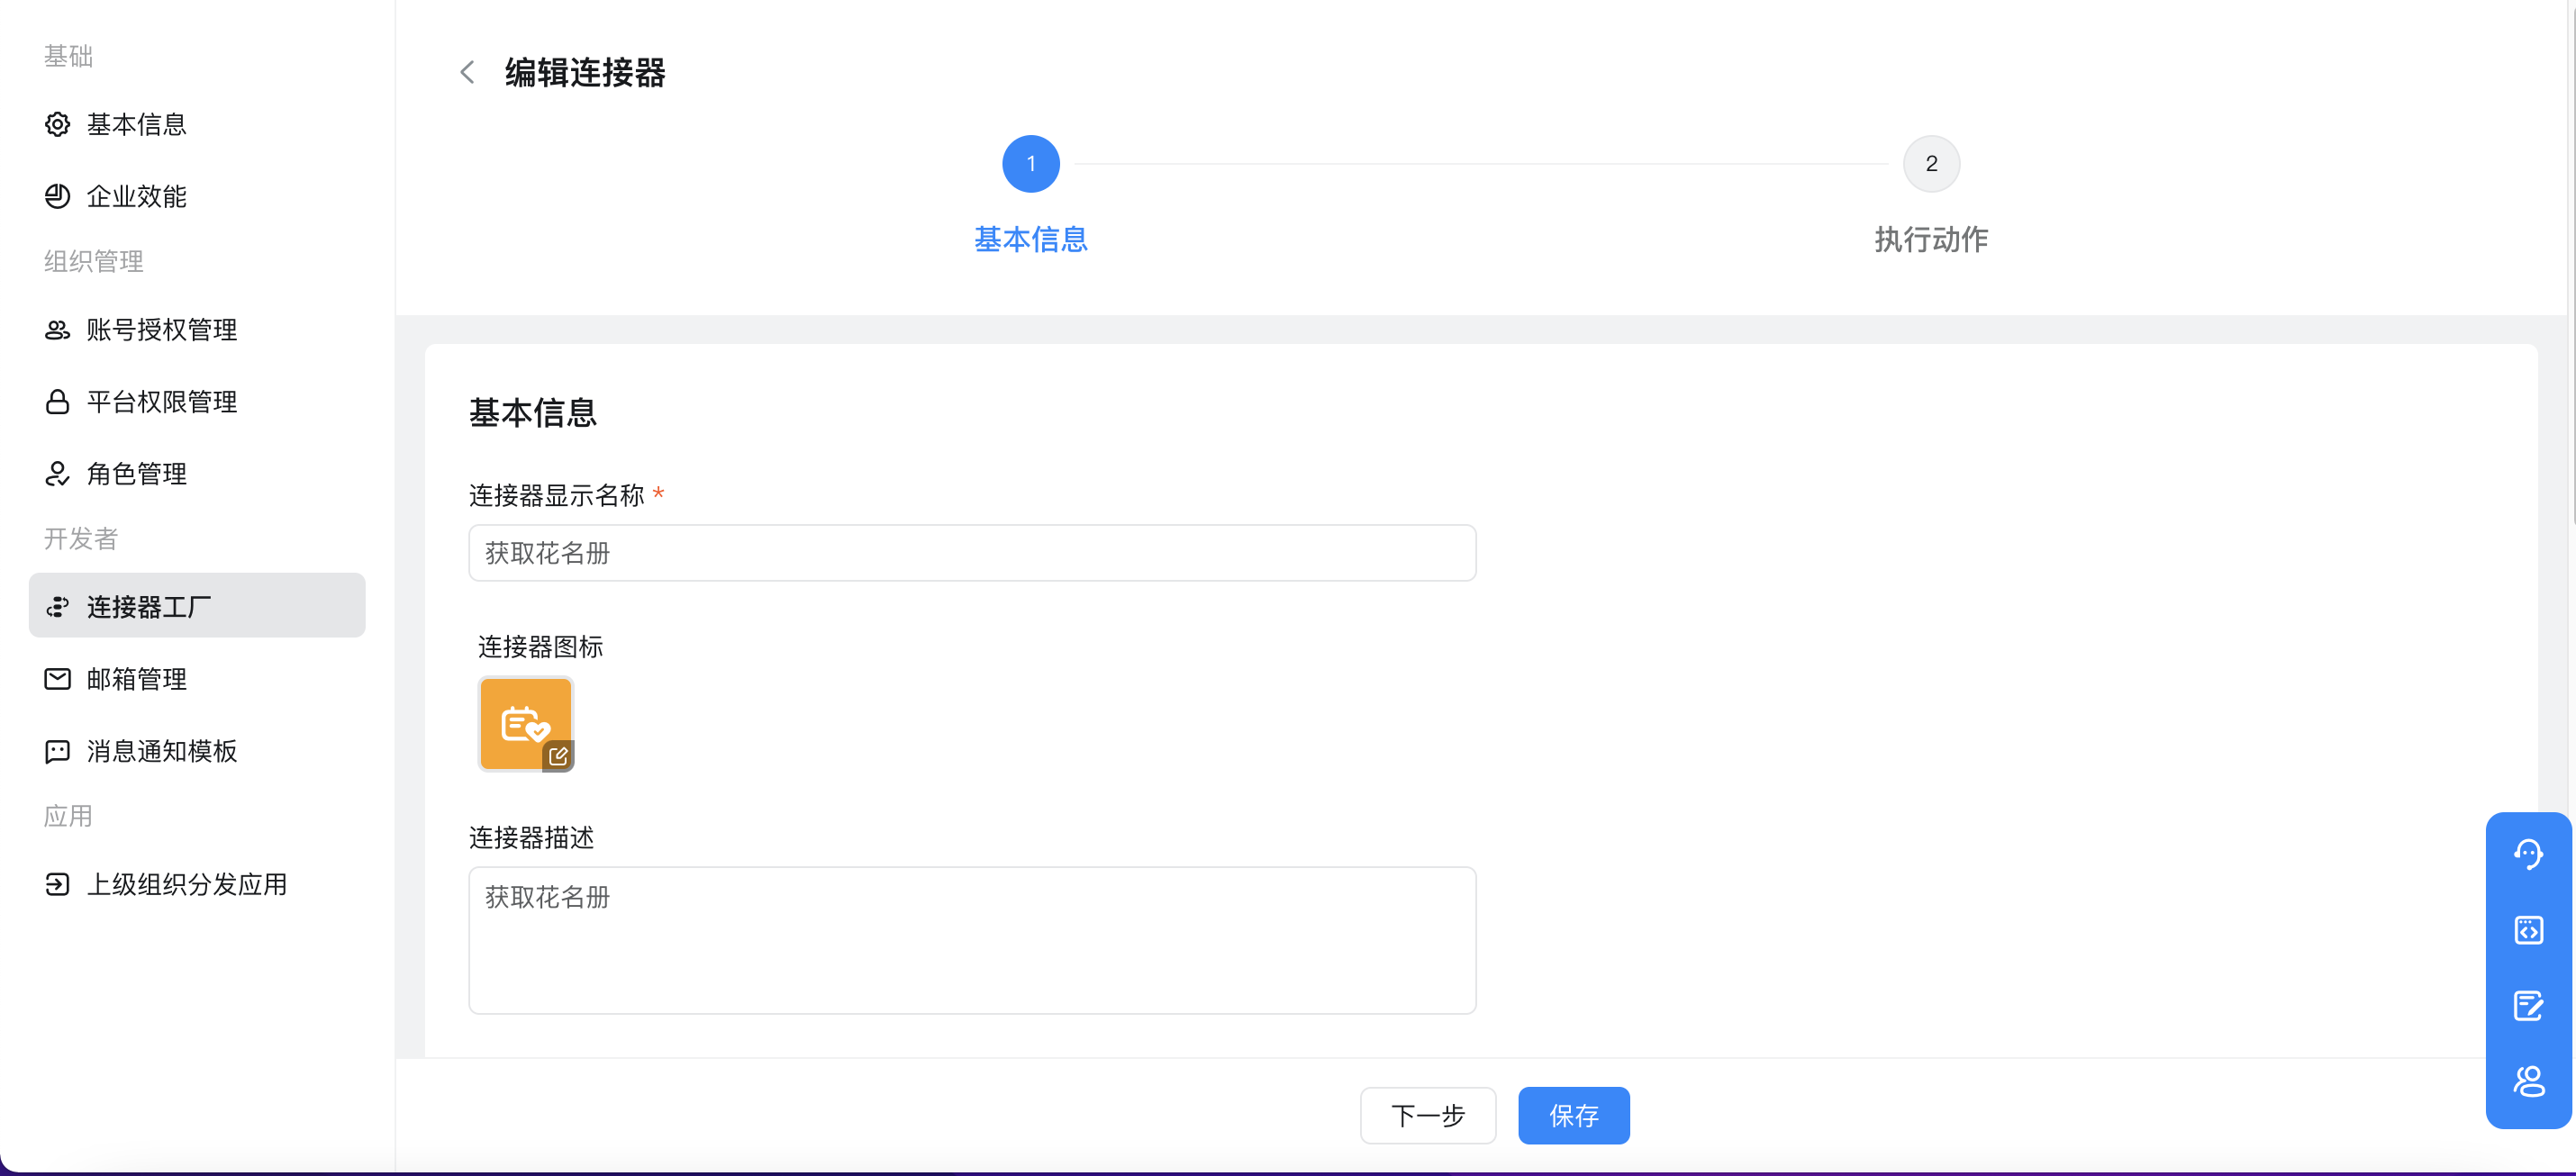The width and height of the screenshot is (2576, 1176).
Task: Open the feedback edit note icon
Action: coord(2528,1005)
